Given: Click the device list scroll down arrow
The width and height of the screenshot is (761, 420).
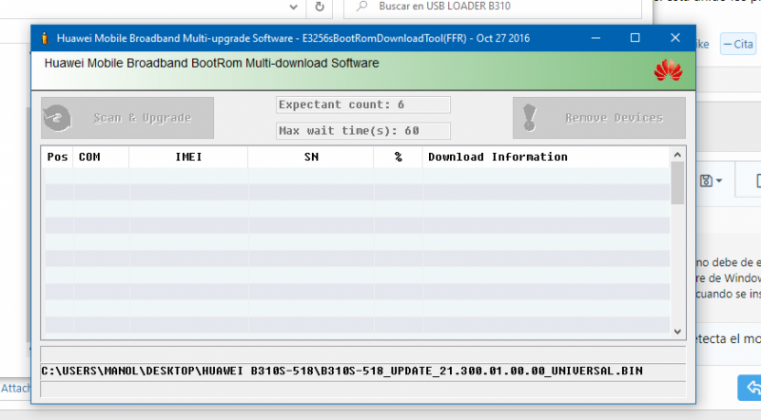Looking at the screenshot, I should 678,332.
